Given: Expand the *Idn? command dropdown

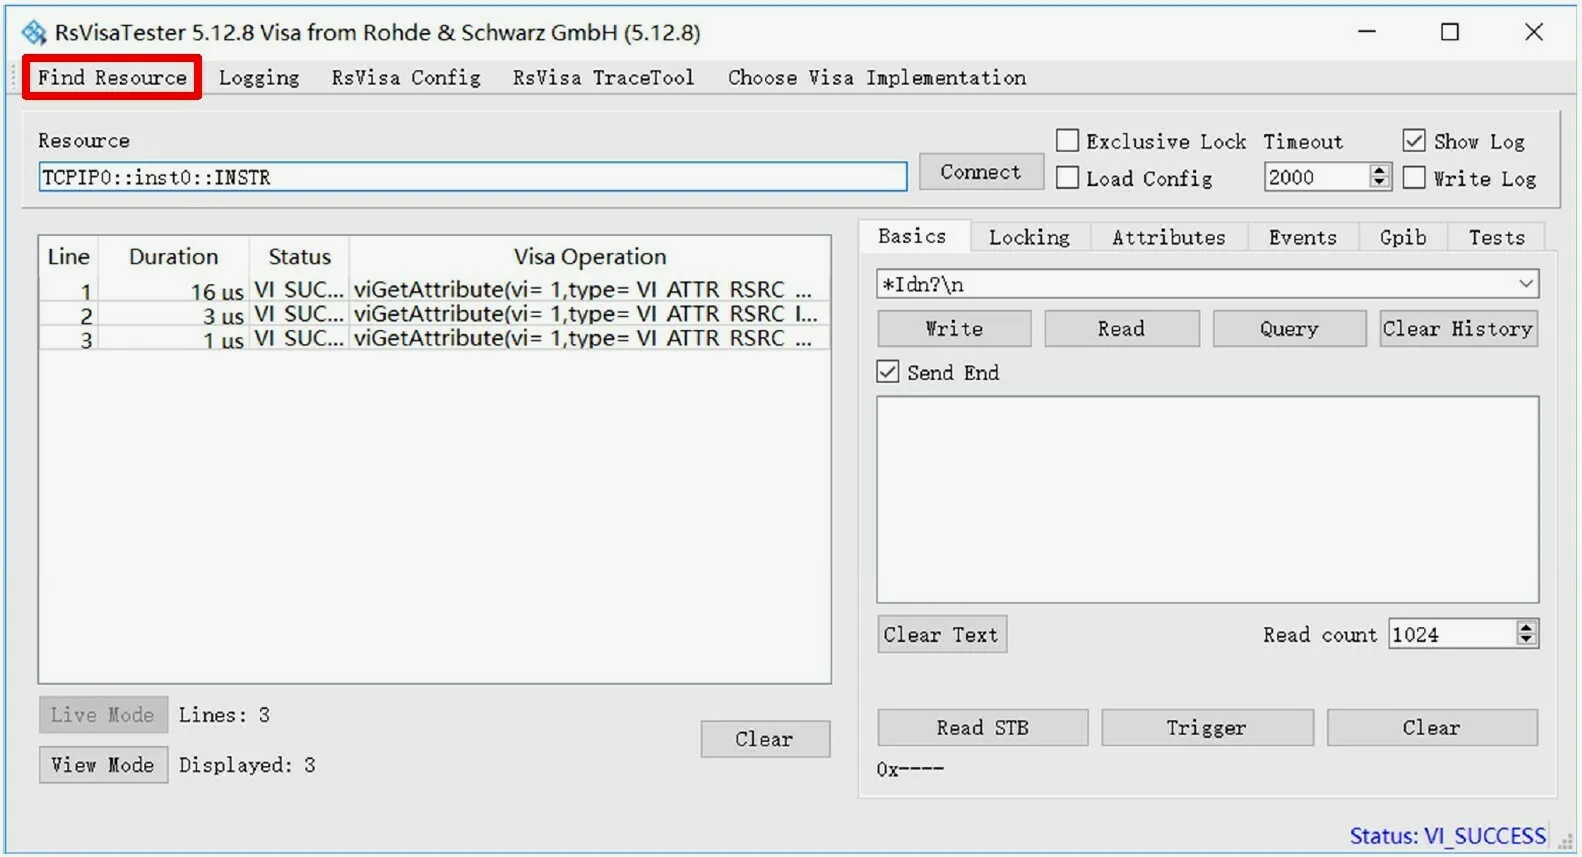Looking at the screenshot, I should pyautogui.click(x=1526, y=284).
